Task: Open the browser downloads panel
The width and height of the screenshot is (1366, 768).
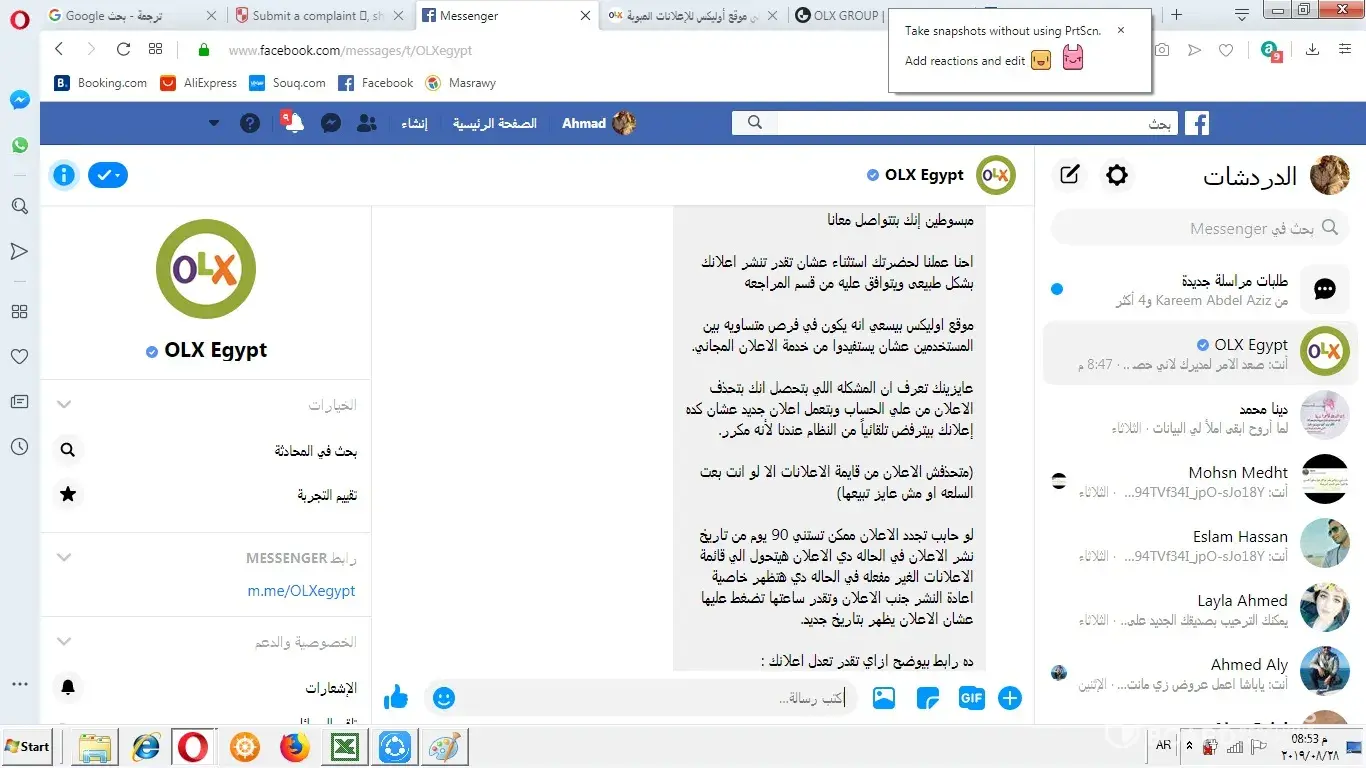Action: (1313, 50)
